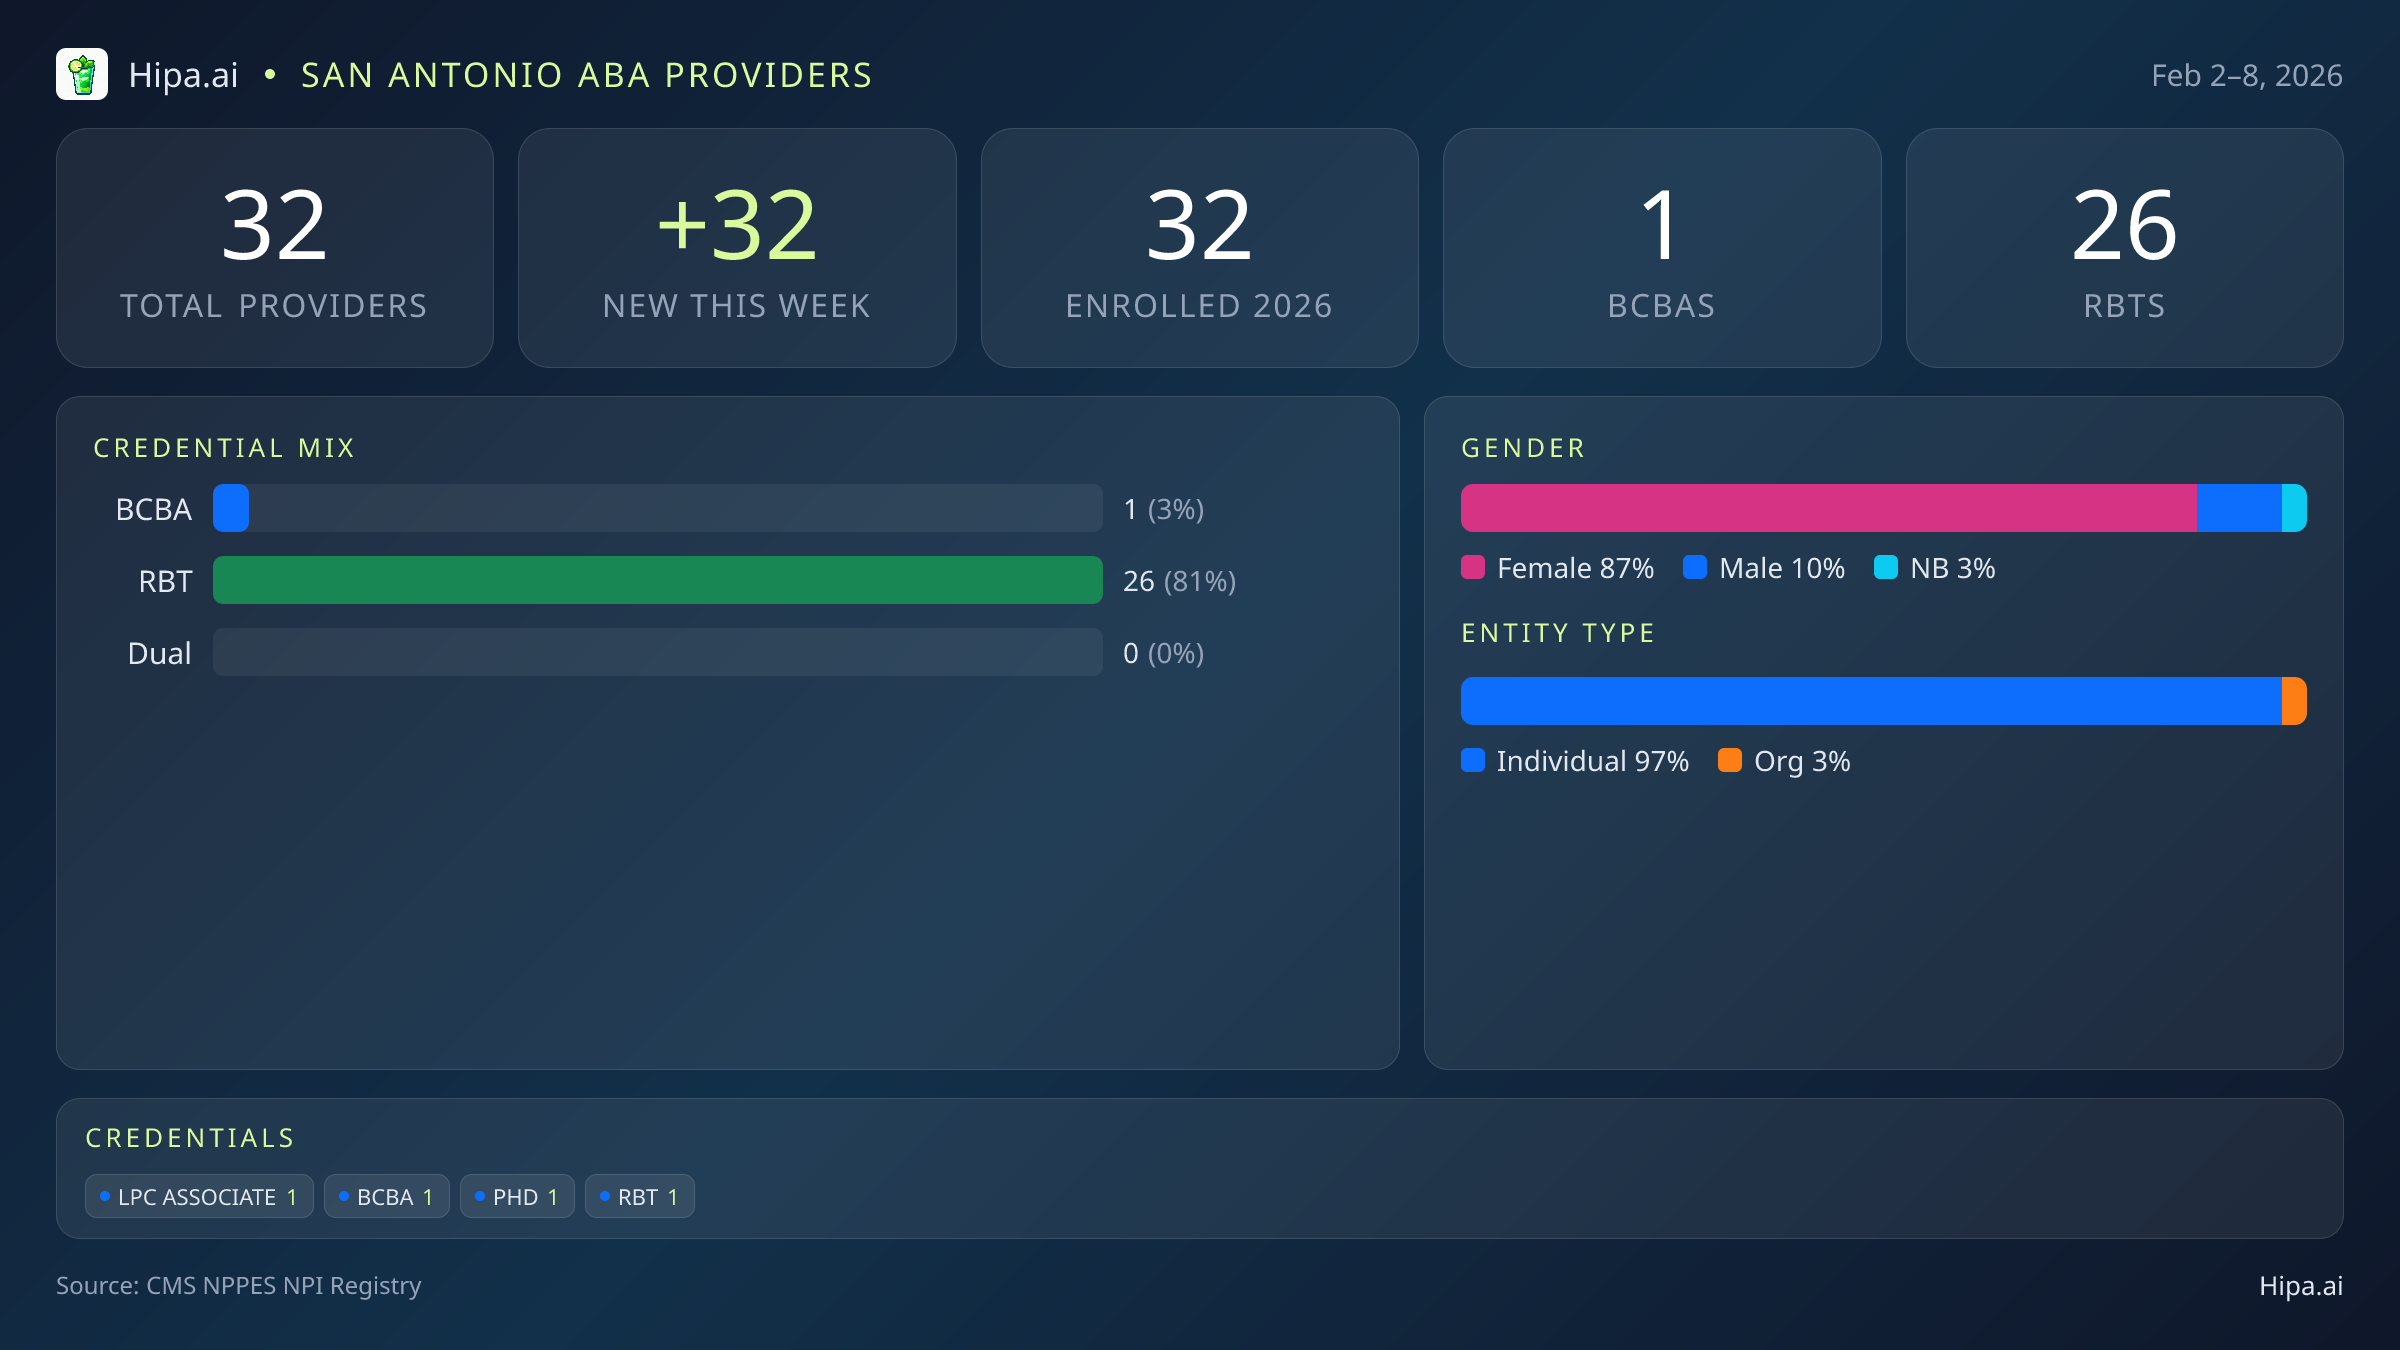Switch to the Entity Type section
2400x1350 pixels.
[x=1557, y=632]
